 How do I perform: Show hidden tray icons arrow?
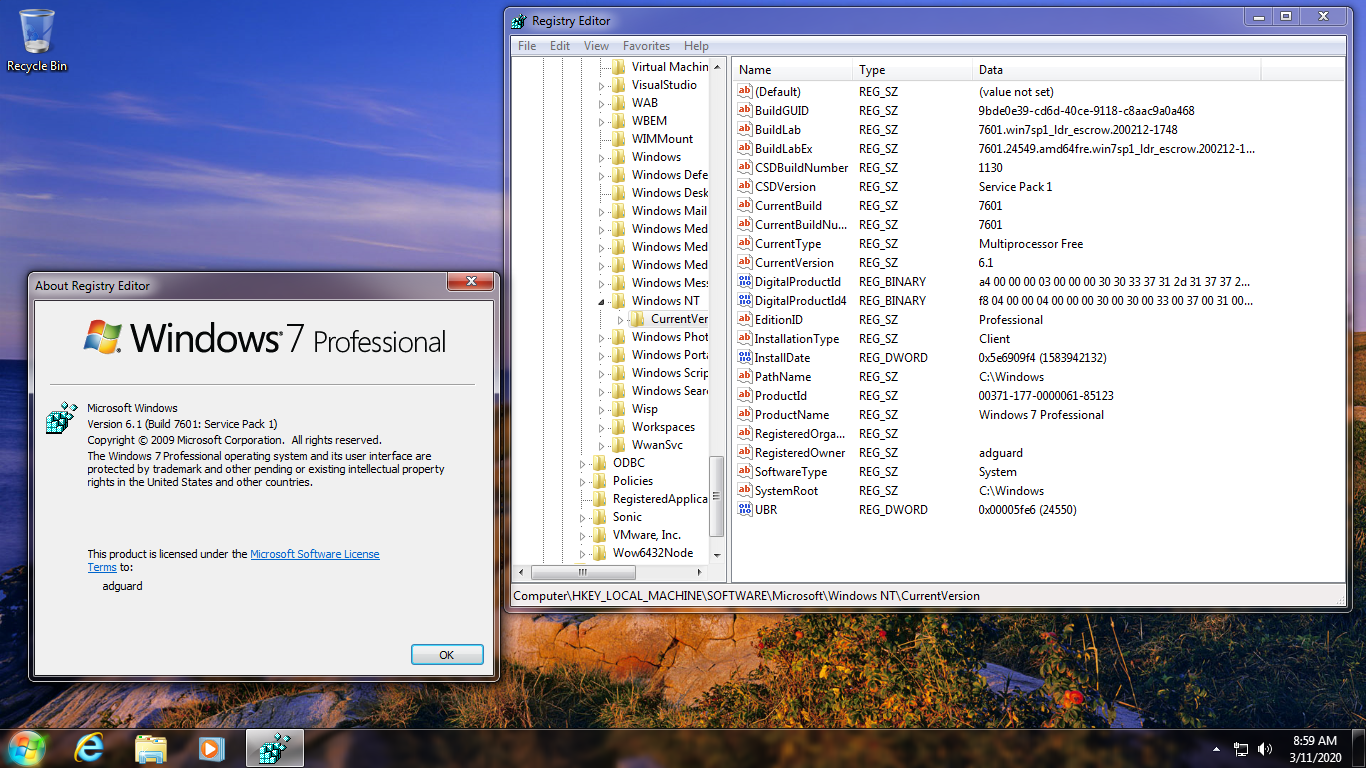pos(1216,748)
